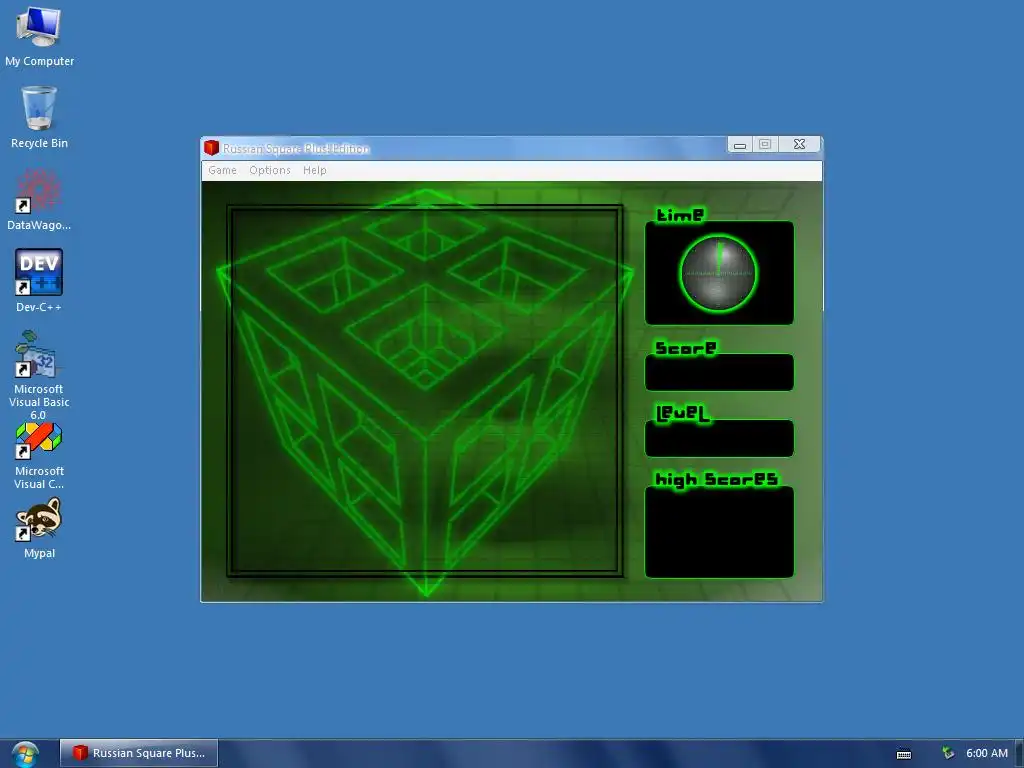Viewport: 1024px width, 768px height.
Task: Select the DataWagon shortcut icon
Action: [x=39, y=200]
